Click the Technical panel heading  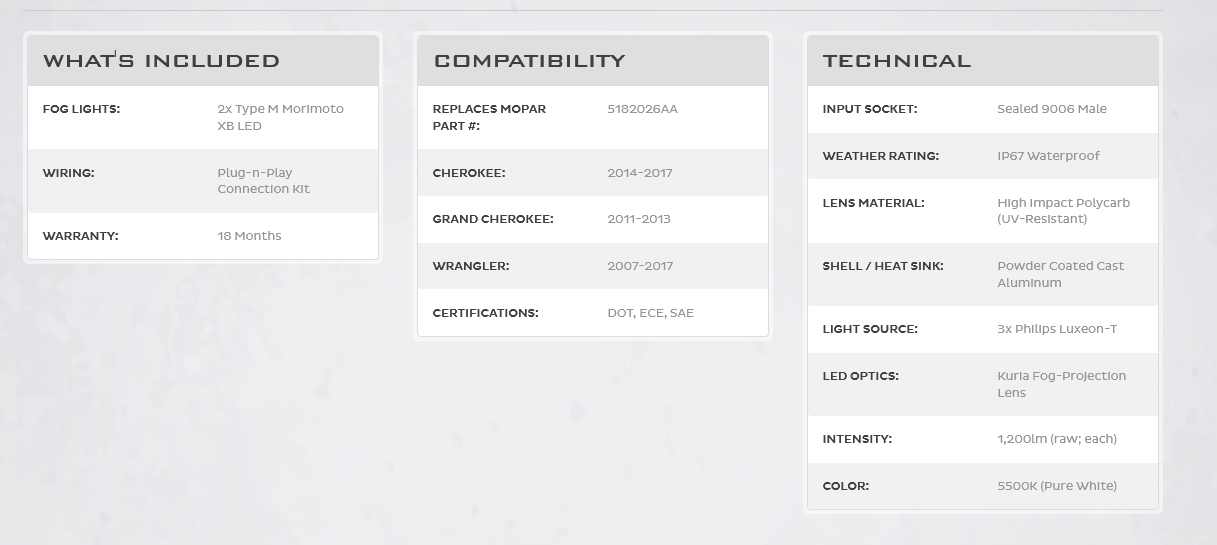tap(897, 61)
